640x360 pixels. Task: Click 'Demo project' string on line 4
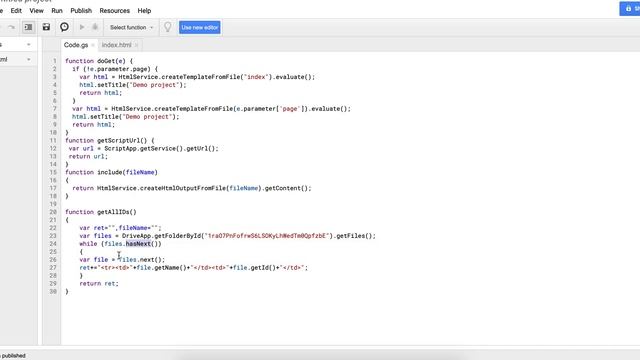point(154,85)
